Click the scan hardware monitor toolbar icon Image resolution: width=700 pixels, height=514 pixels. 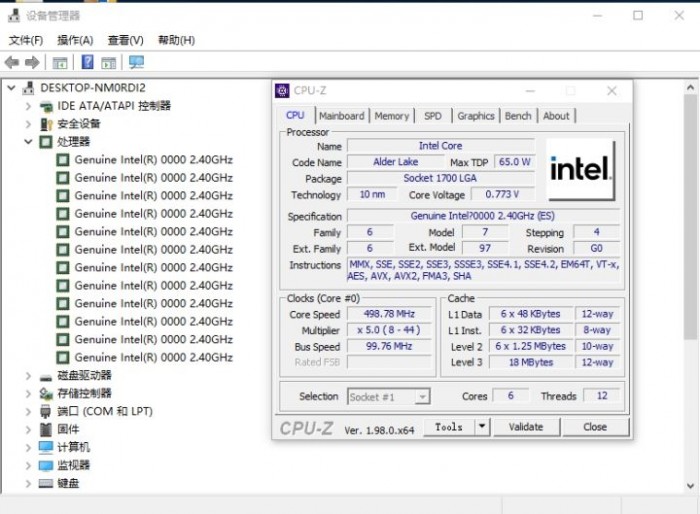[x=136, y=63]
